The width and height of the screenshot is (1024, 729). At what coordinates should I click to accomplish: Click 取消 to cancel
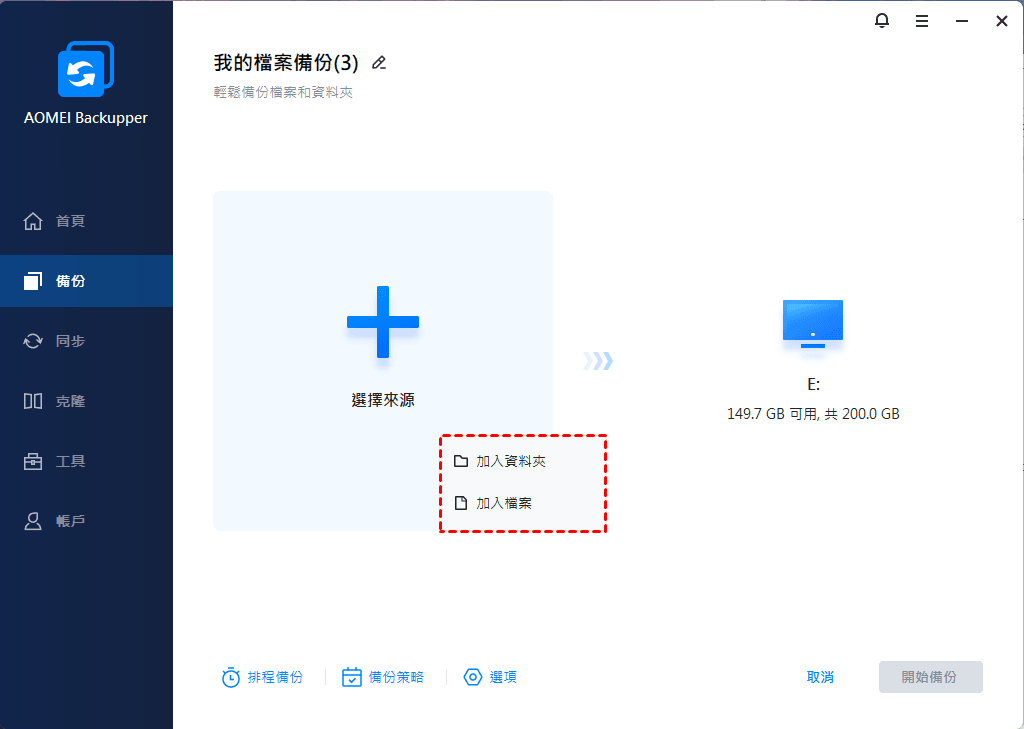pyautogui.click(x=820, y=677)
